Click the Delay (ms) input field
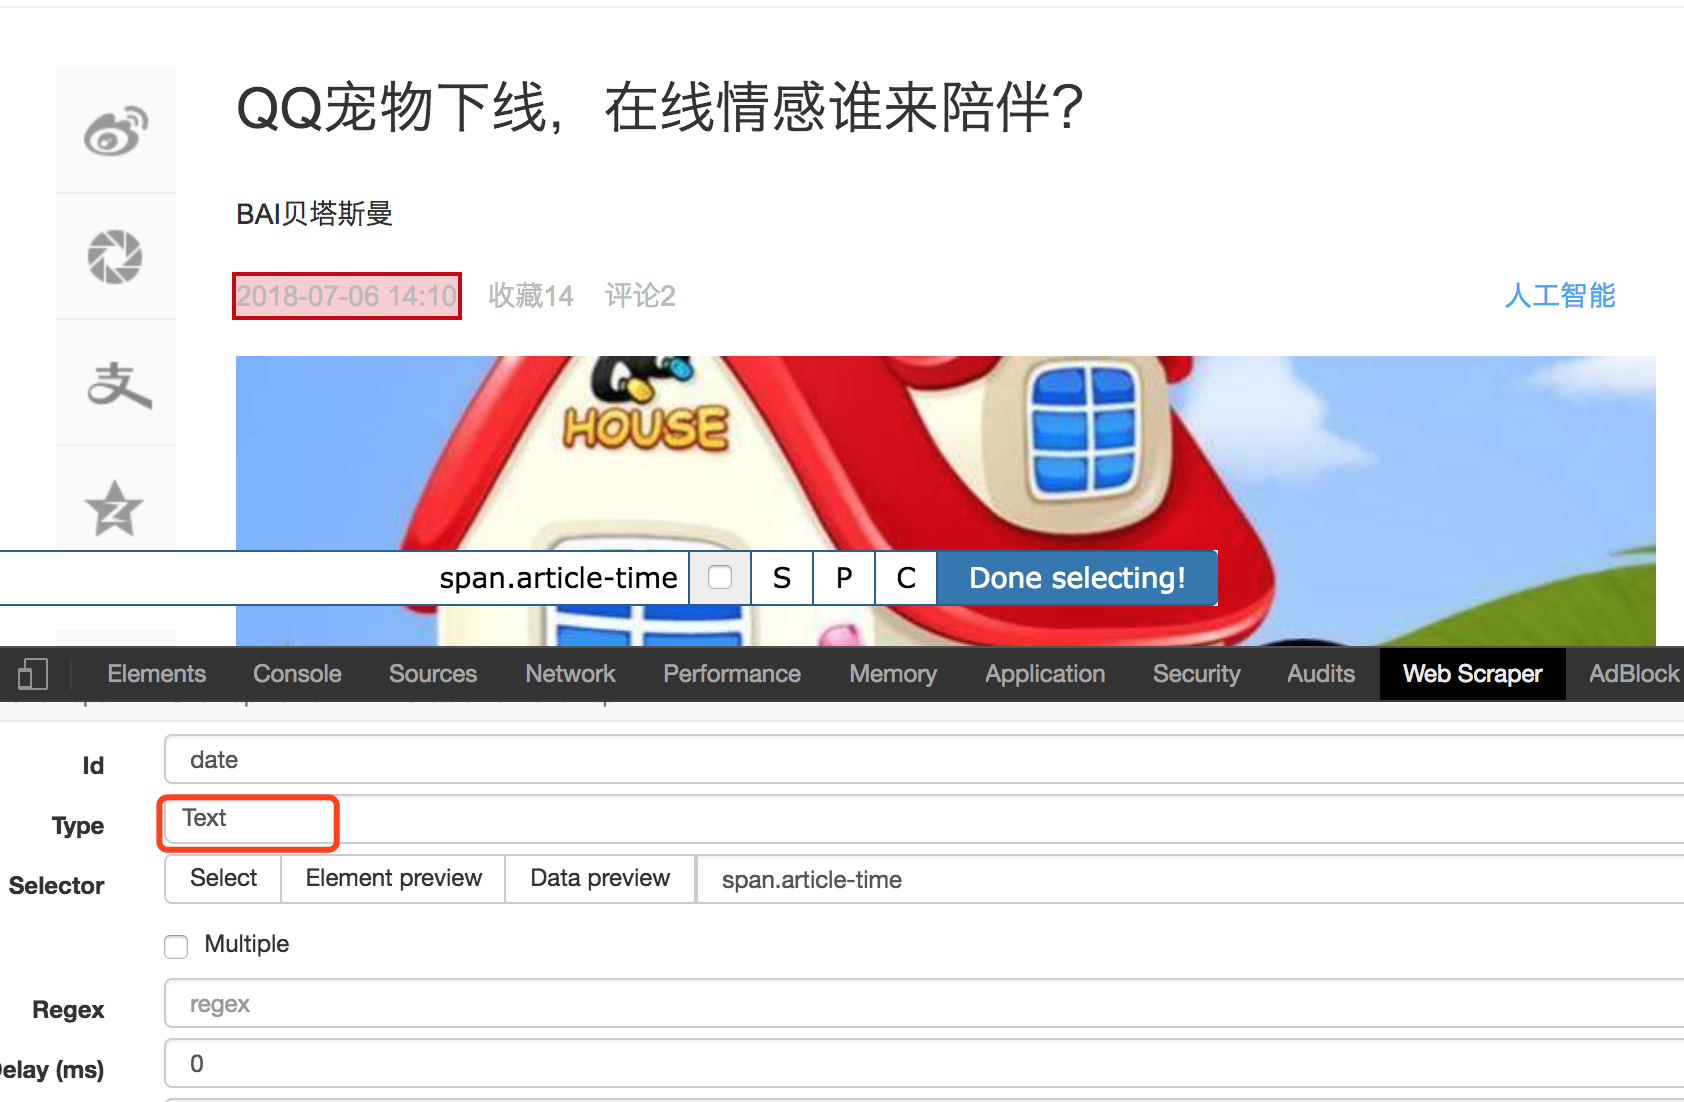The height and width of the screenshot is (1102, 1684). [924, 1063]
